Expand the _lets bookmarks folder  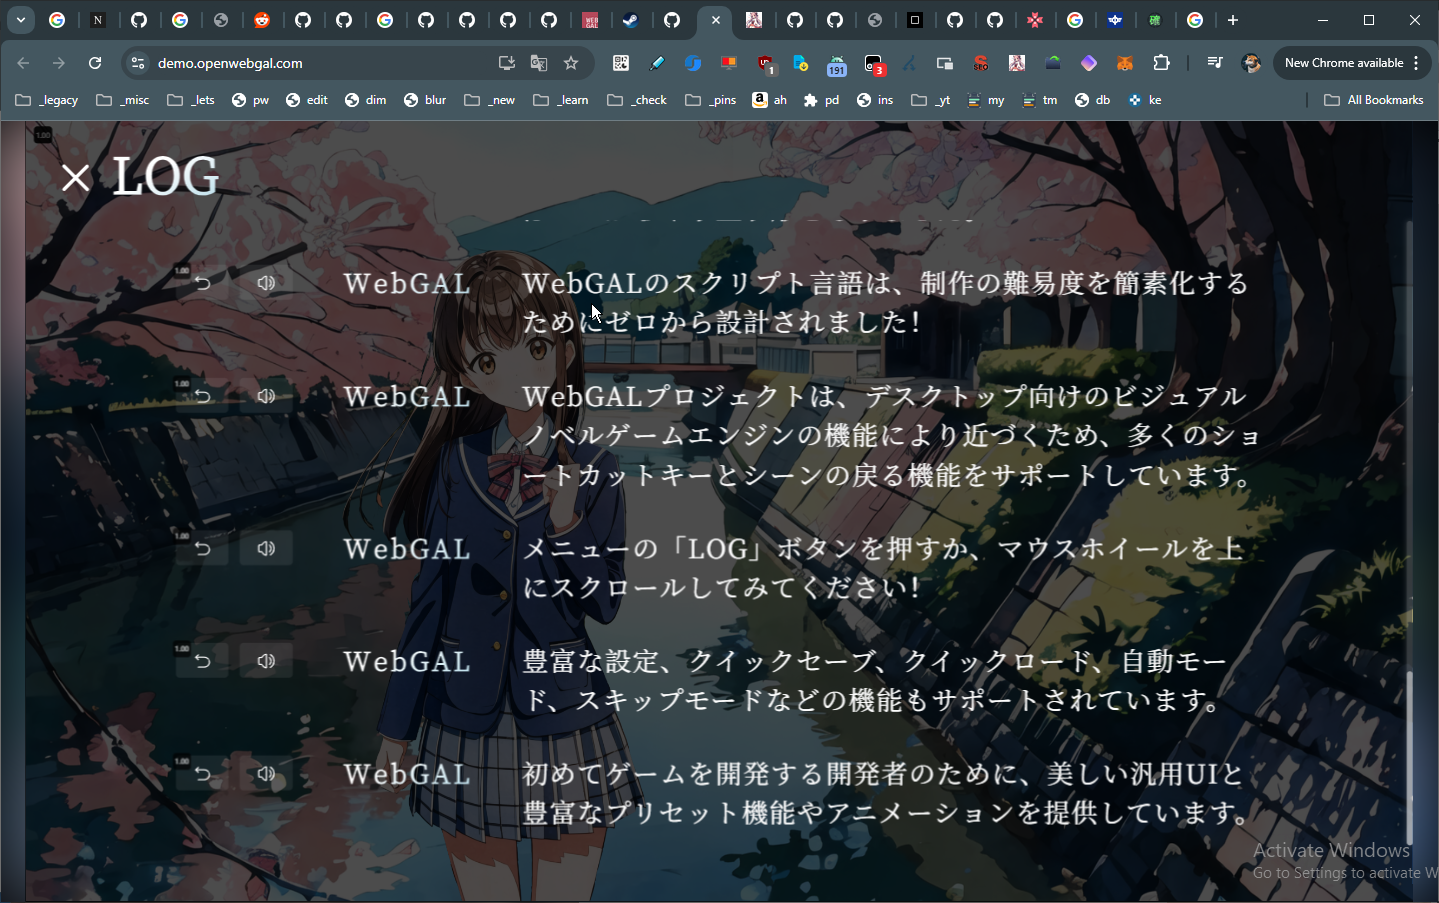(191, 100)
